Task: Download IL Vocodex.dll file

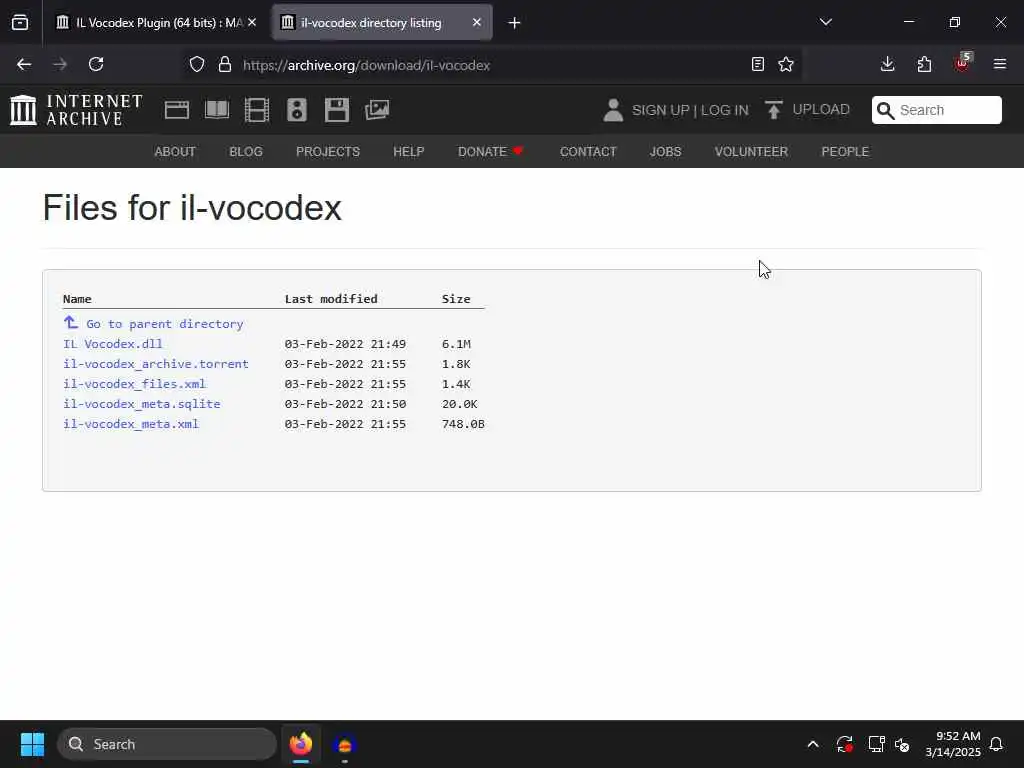Action: 113,344
